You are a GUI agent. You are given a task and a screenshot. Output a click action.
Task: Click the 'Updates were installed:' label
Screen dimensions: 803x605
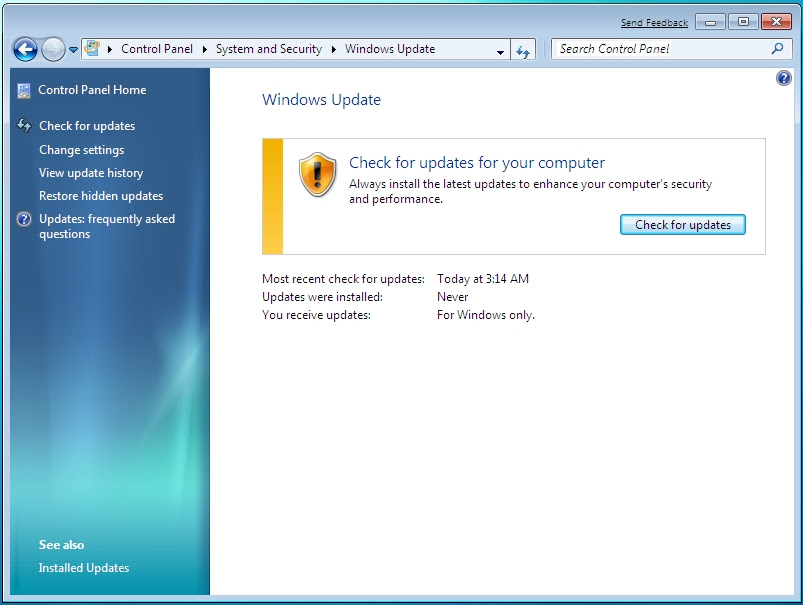(322, 297)
